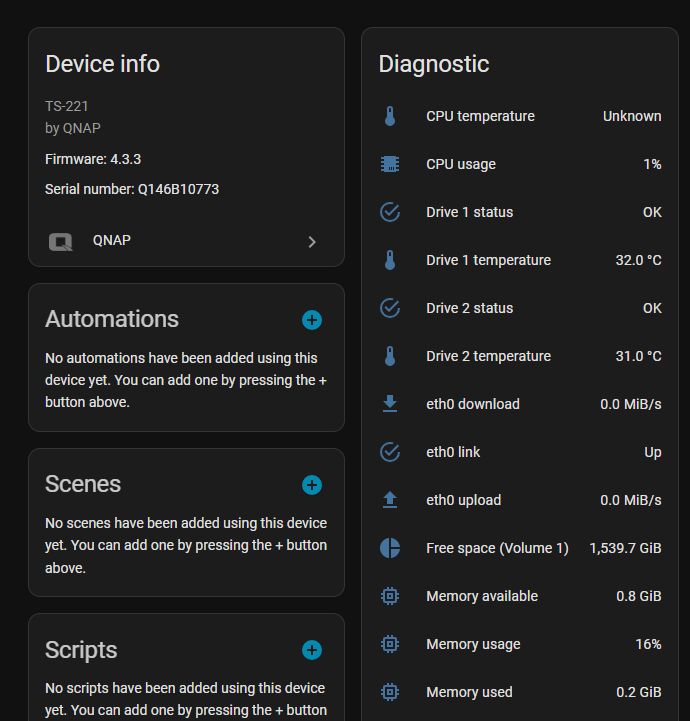This screenshot has height=721, width=690.
Task: Click the Drive 2 temperature thermometer icon
Action: click(390, 356)
